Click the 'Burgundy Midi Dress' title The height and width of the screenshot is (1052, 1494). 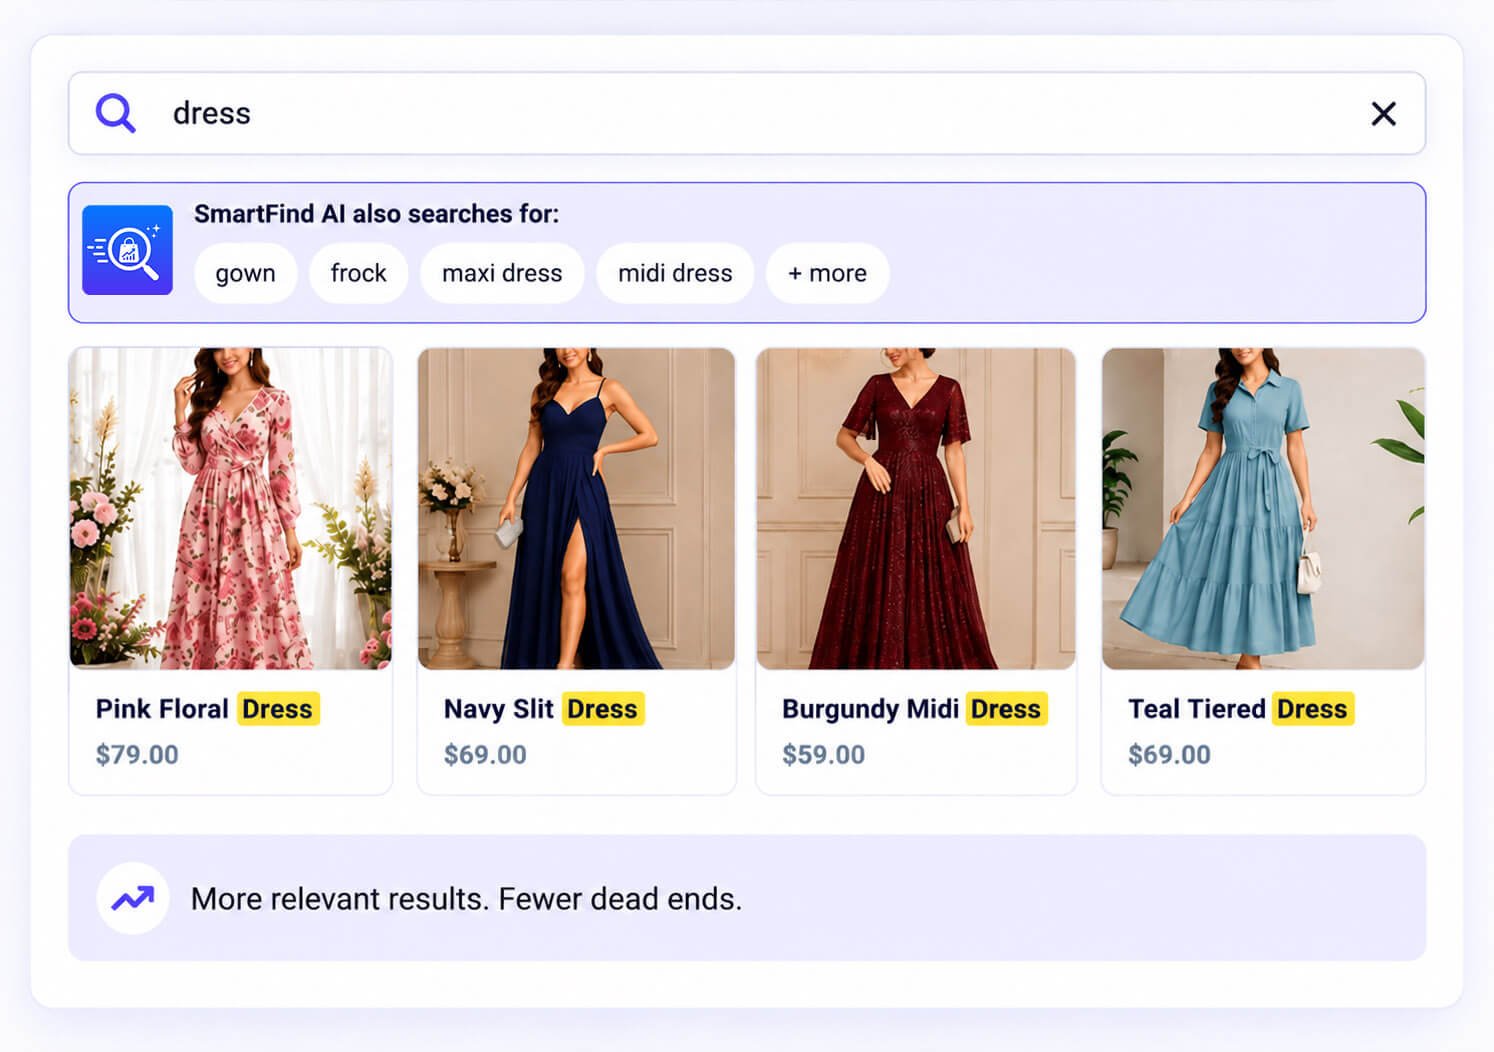click(x=914, y=709)
